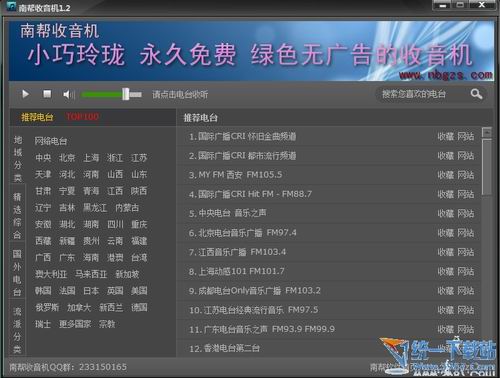
Task: Choose the 内蒙古 region
Action: click(x=127, y=208)
